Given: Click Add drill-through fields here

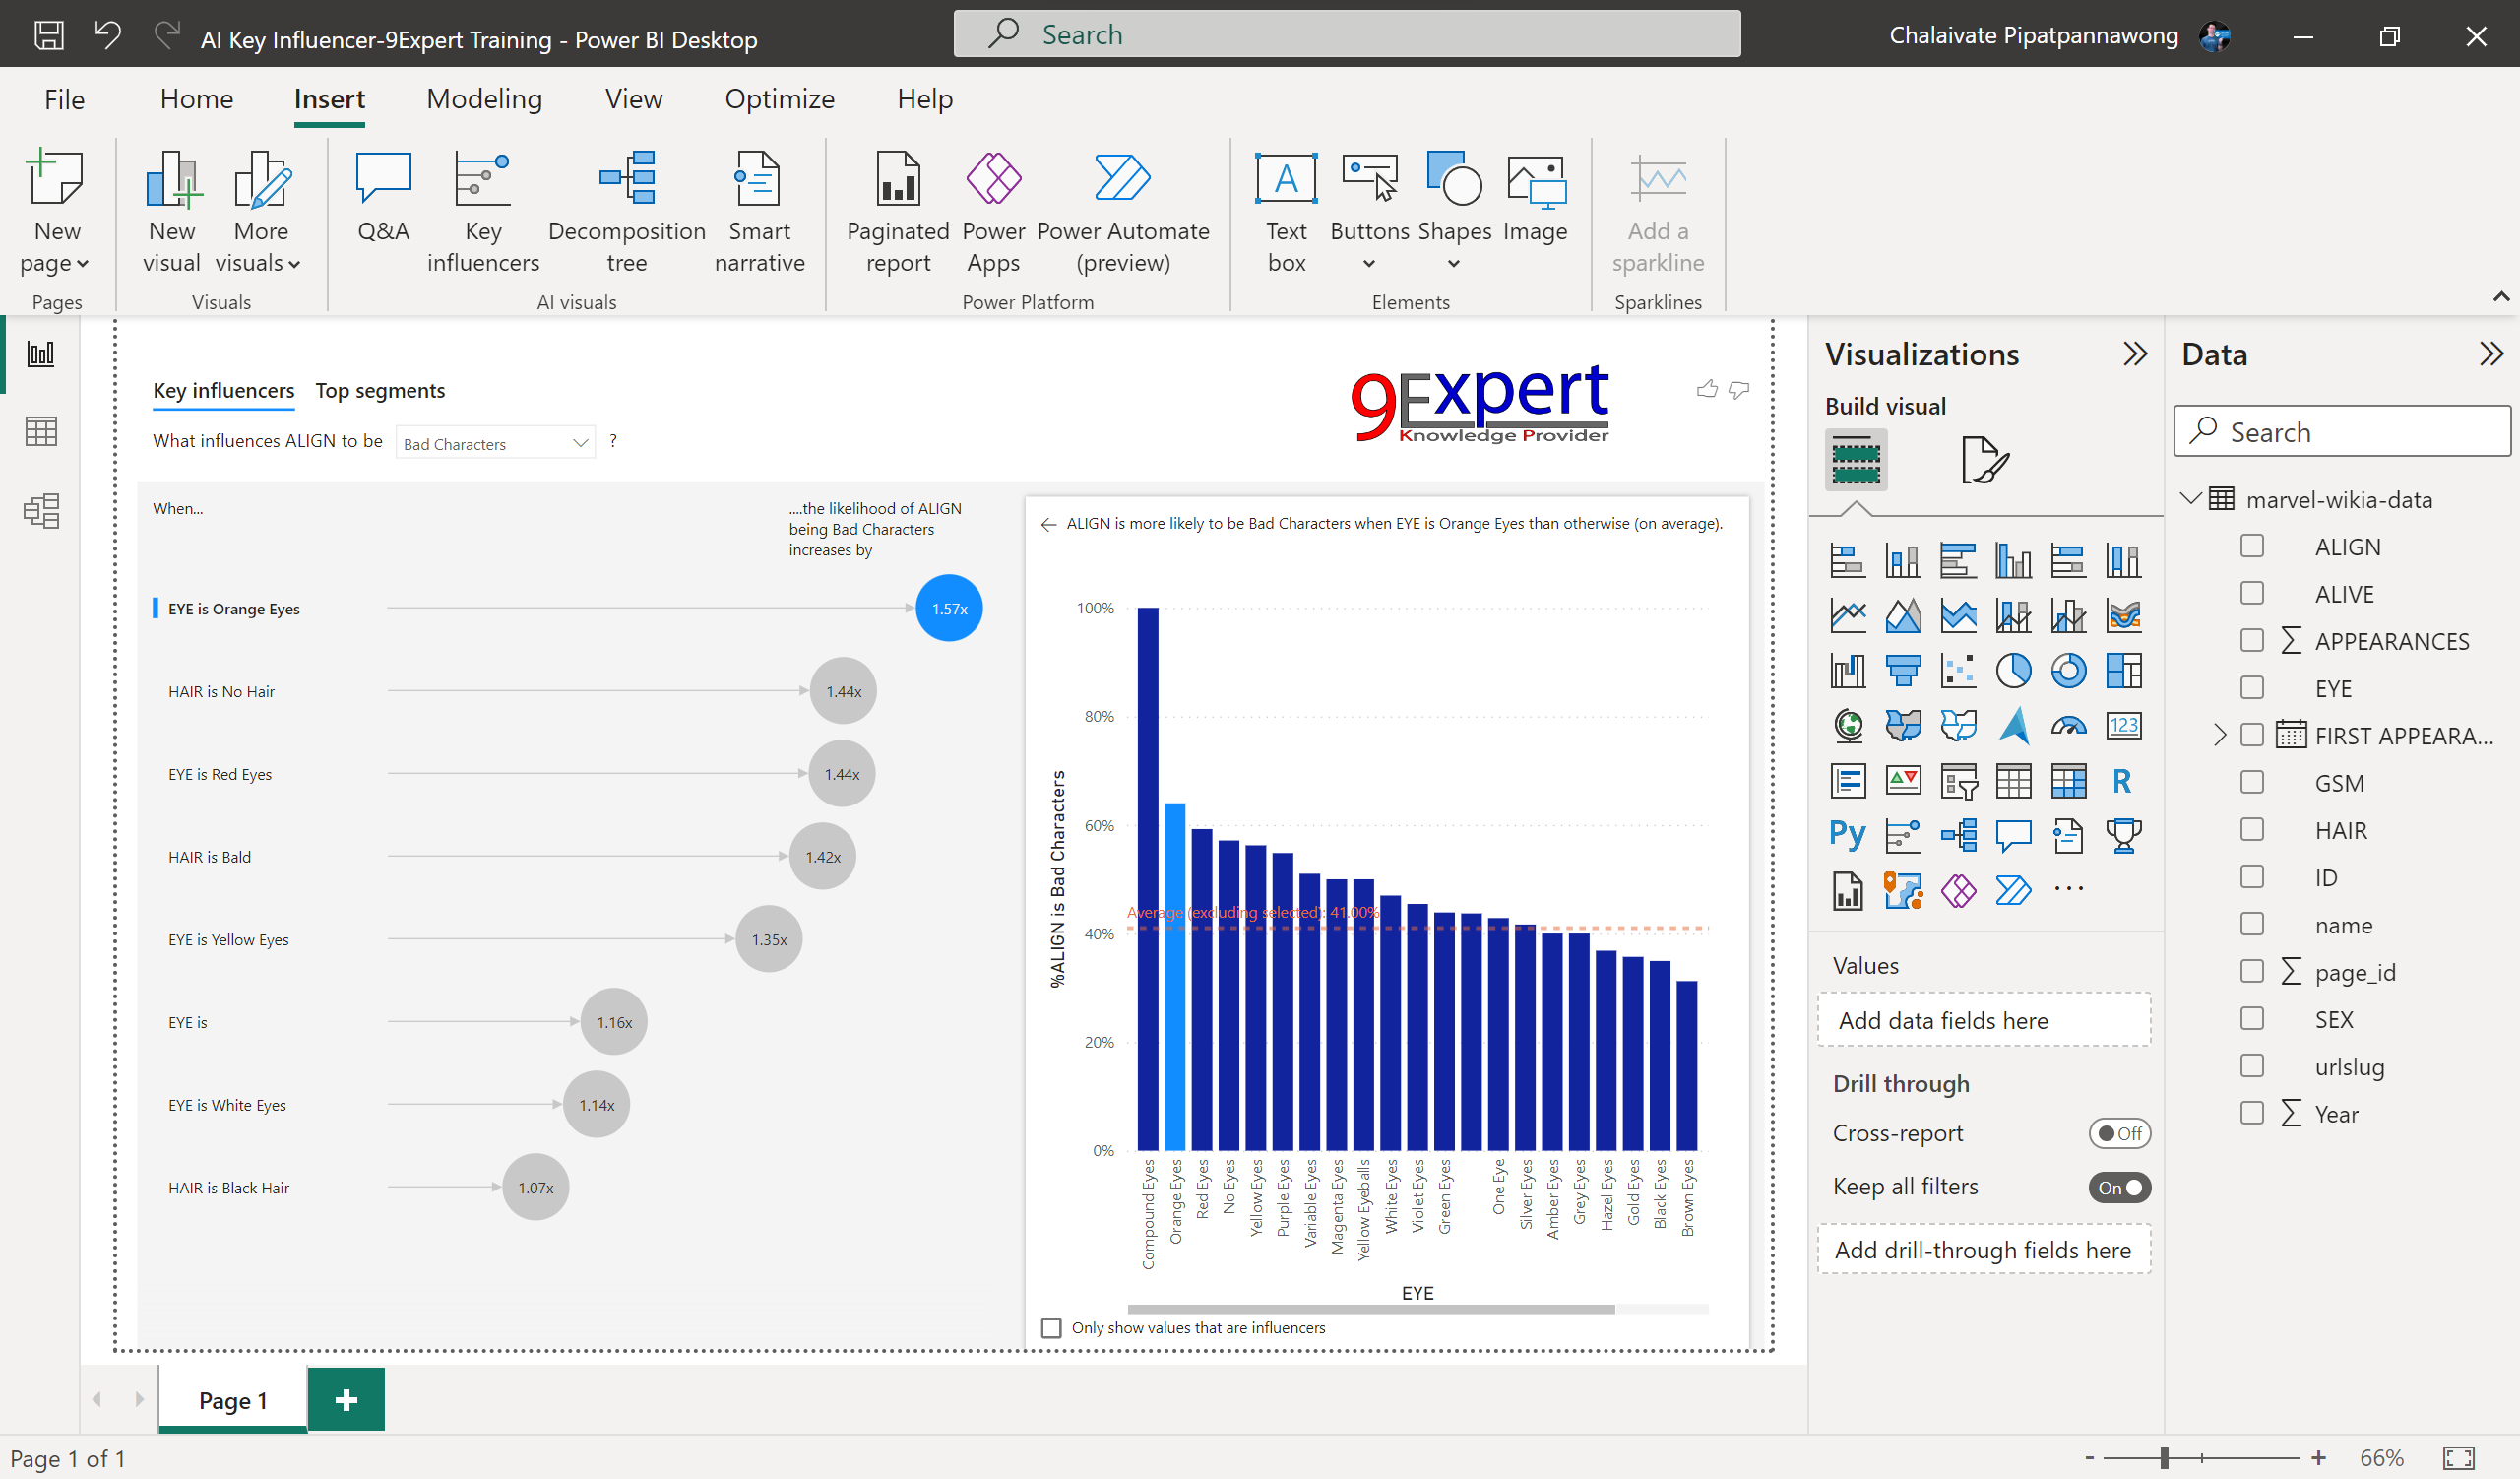Looking at the screenshot, I should tap(1984, 1249).
